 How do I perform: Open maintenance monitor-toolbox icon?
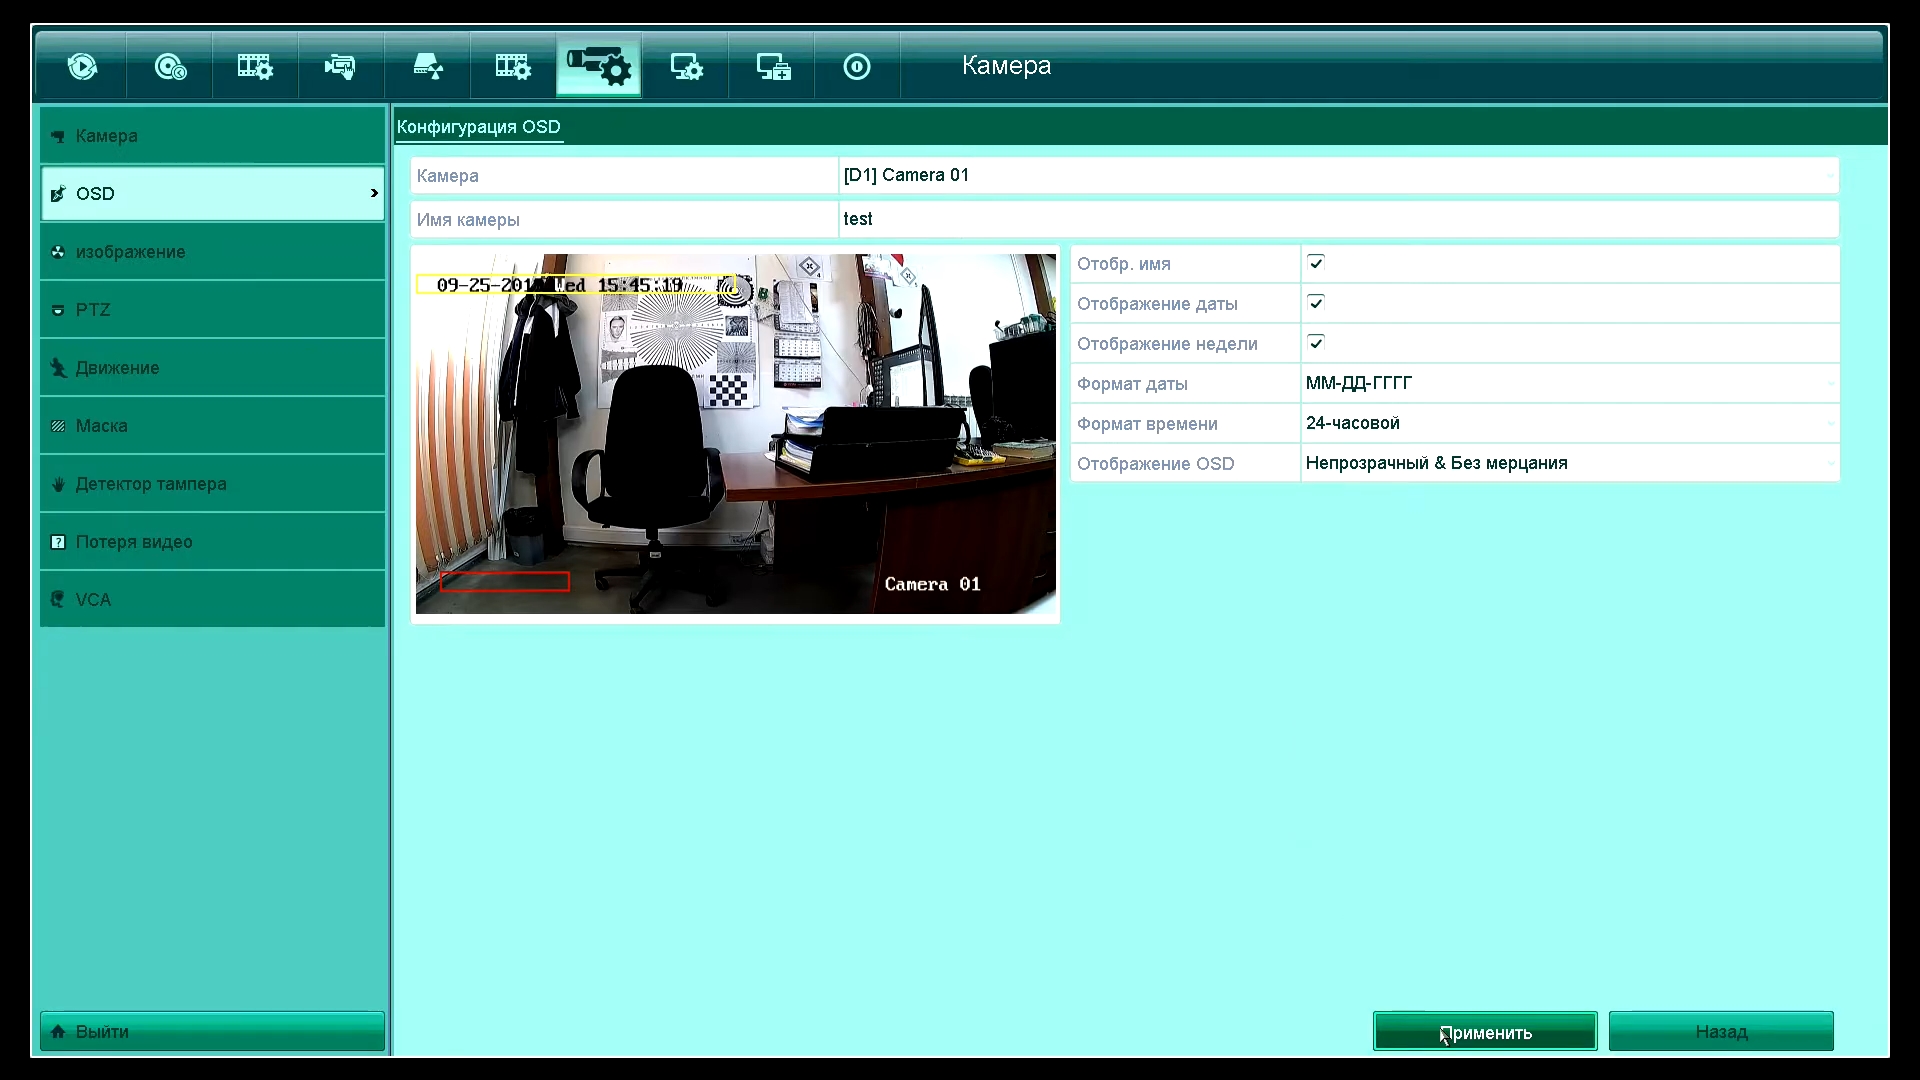click(x=772, y=67)
